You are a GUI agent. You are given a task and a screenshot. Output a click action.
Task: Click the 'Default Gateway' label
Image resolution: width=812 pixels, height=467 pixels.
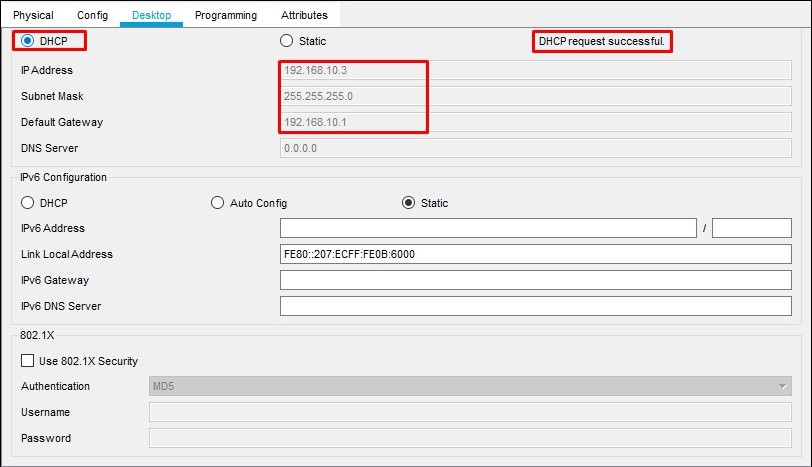pyautogui.click(x=62, y=122)
